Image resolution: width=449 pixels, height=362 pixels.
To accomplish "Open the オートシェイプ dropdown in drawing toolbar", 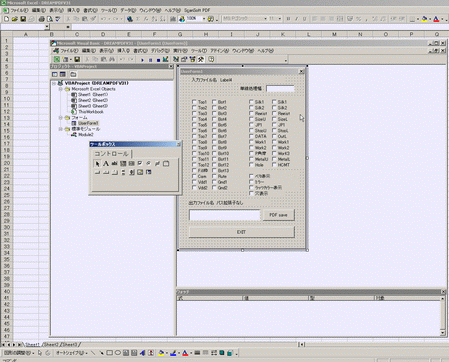I will [x=72, y=353].
